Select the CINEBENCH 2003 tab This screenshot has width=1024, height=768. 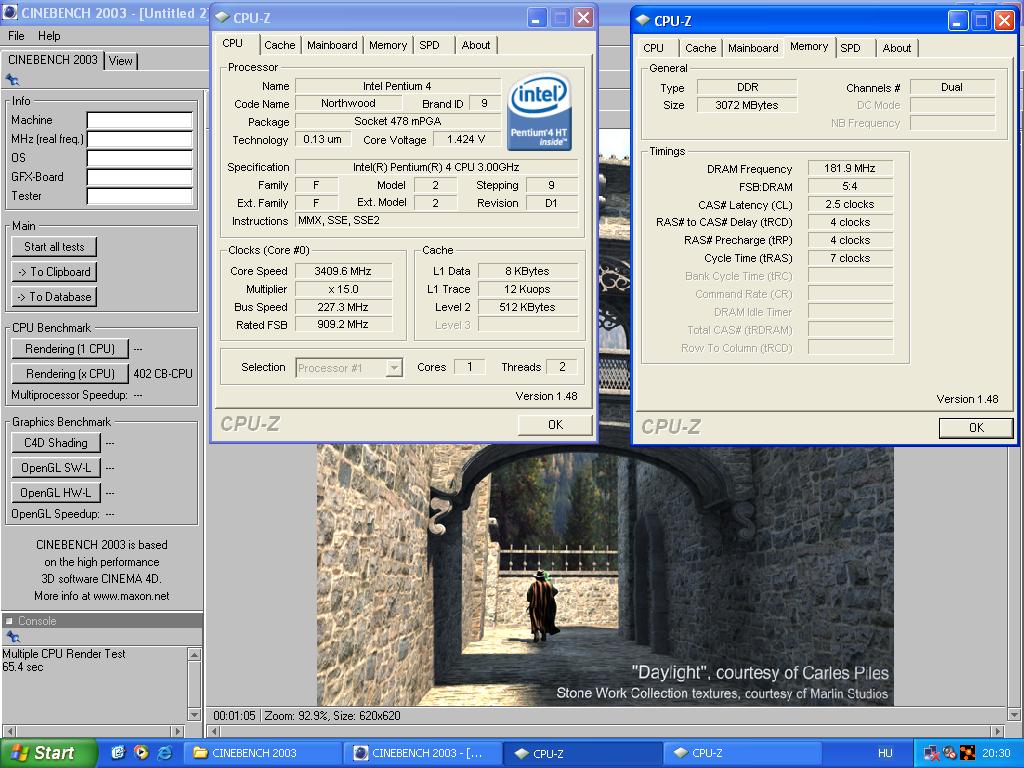[52, 60]
